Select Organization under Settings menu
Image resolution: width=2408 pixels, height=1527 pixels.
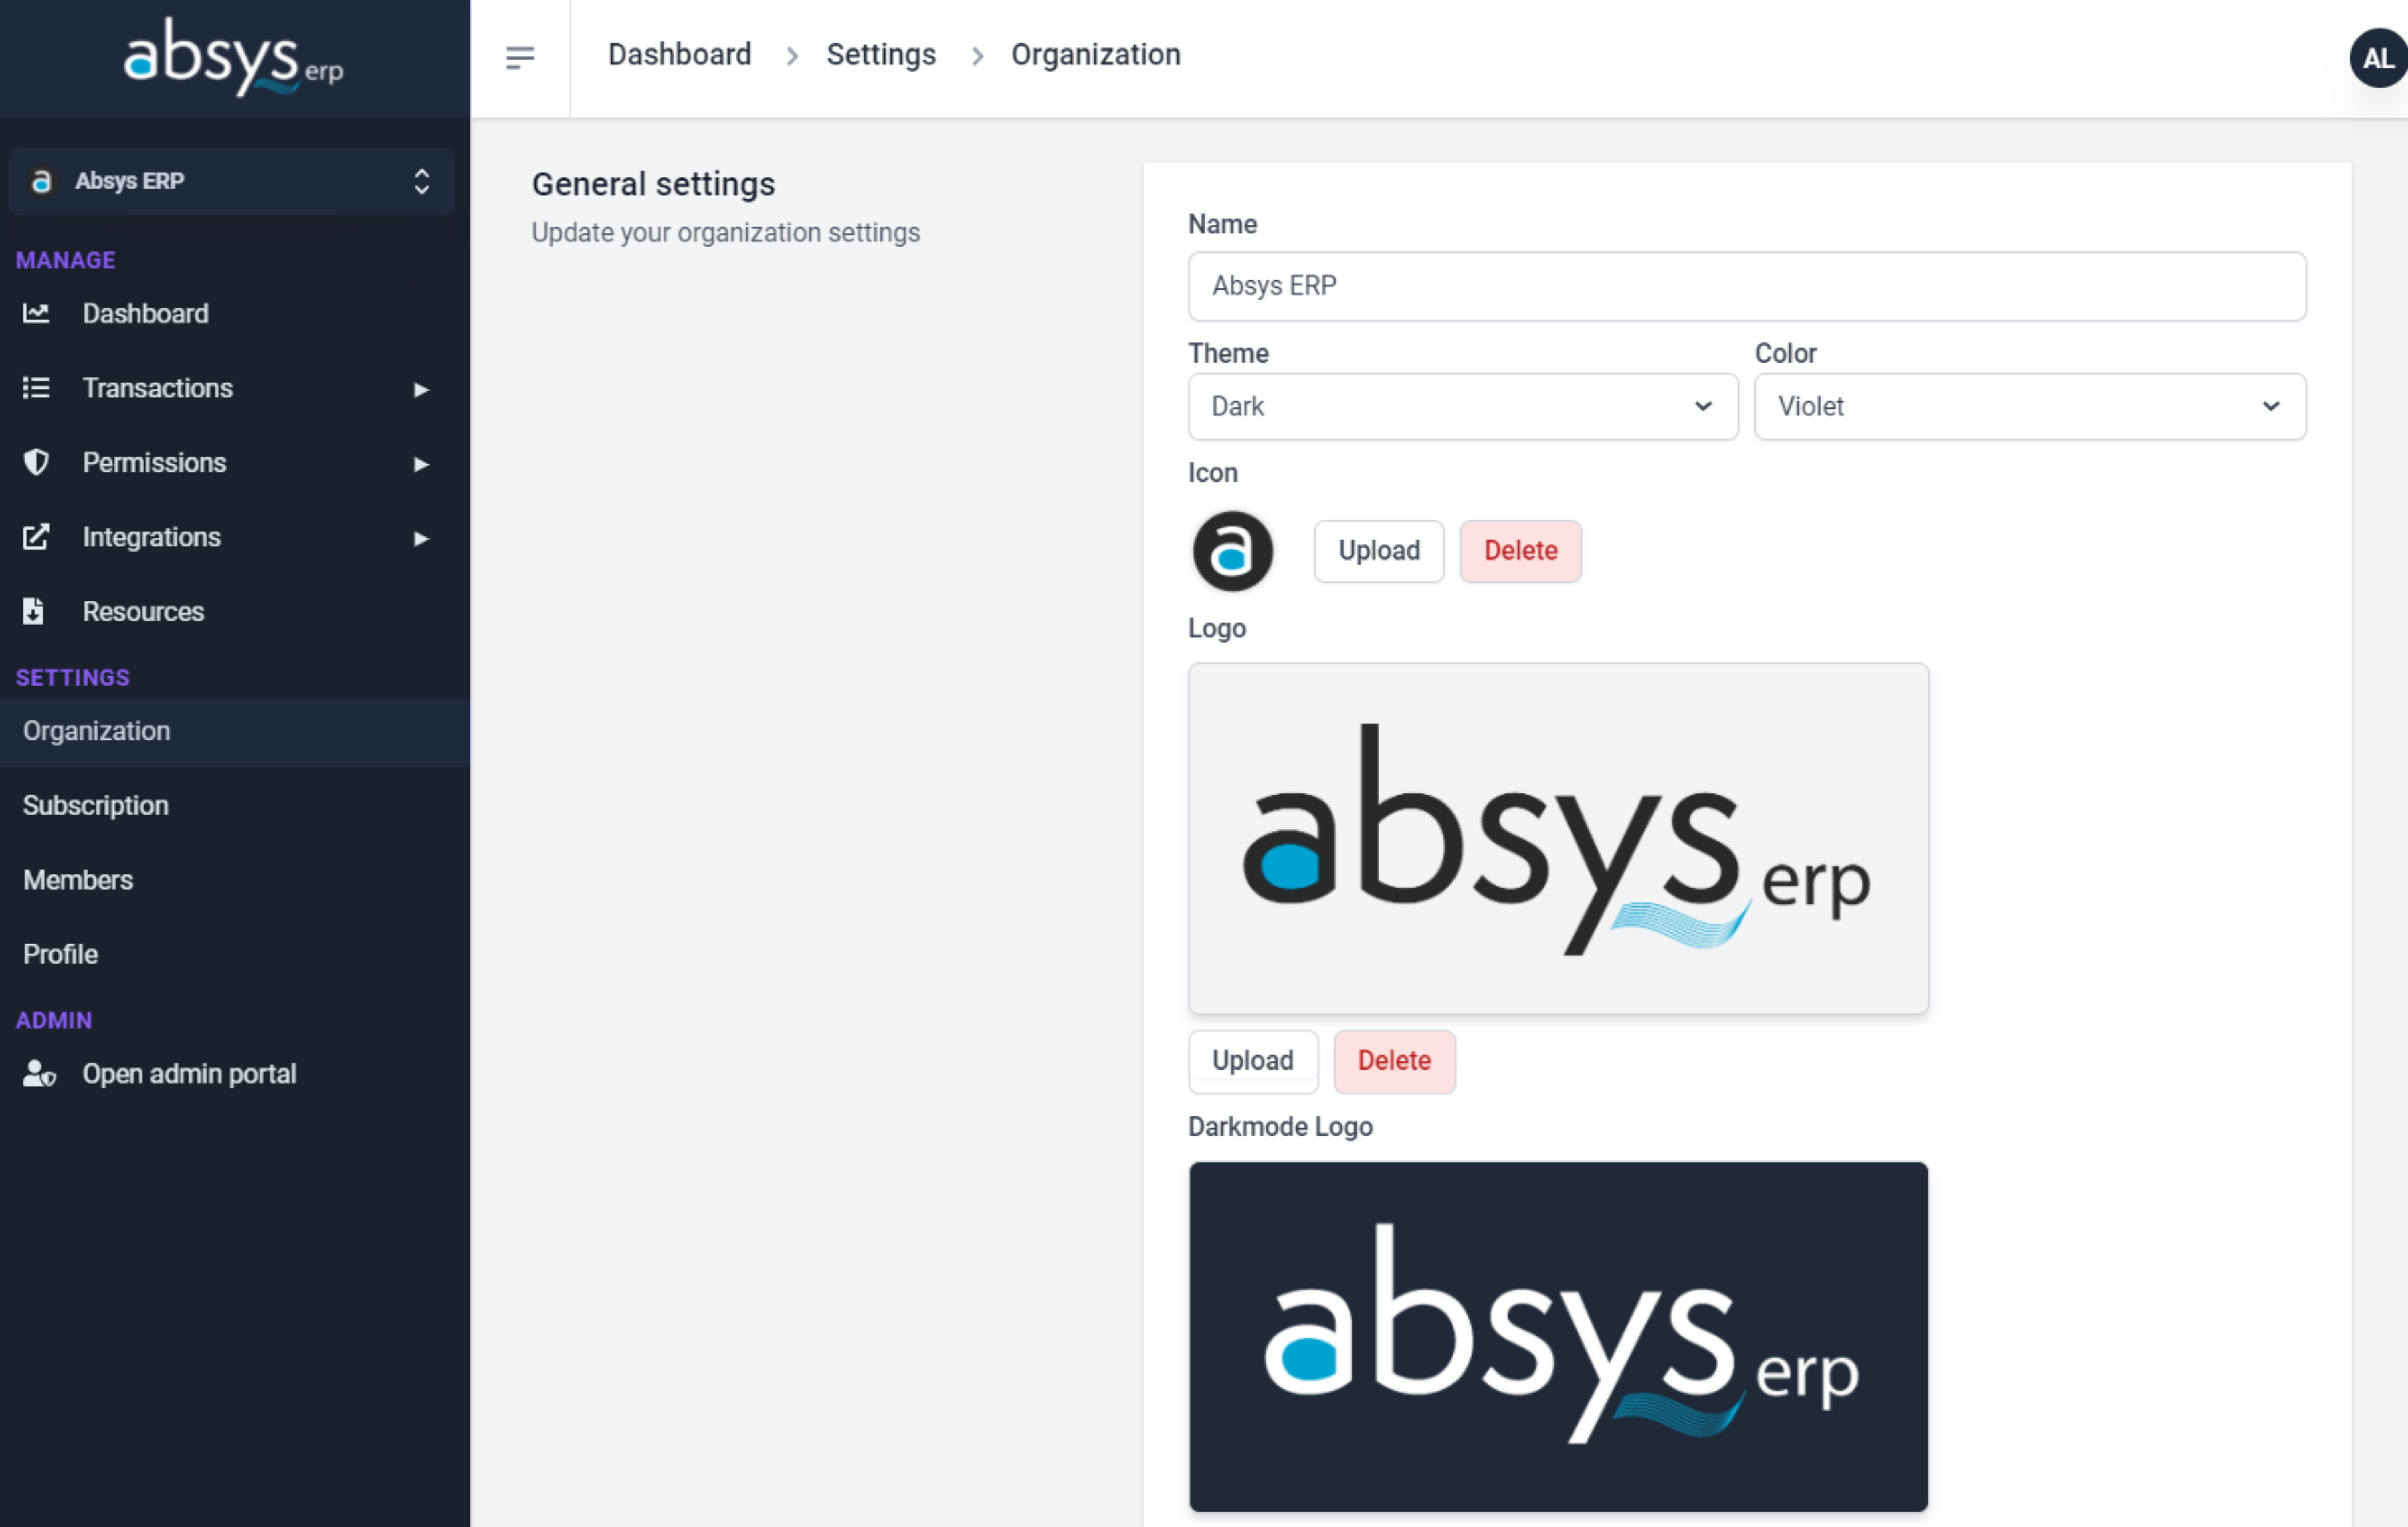tap(95, 730)
